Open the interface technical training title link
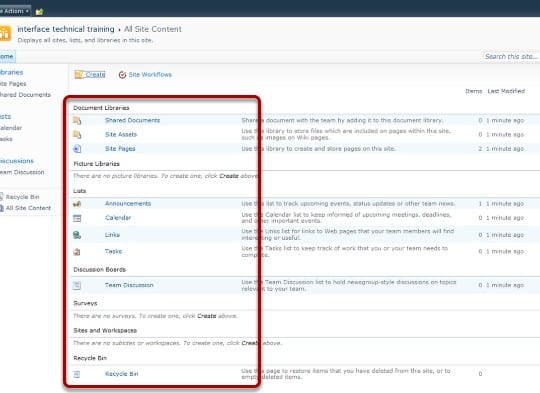This screenshot has height=393, width=540. tap(66, 29)
